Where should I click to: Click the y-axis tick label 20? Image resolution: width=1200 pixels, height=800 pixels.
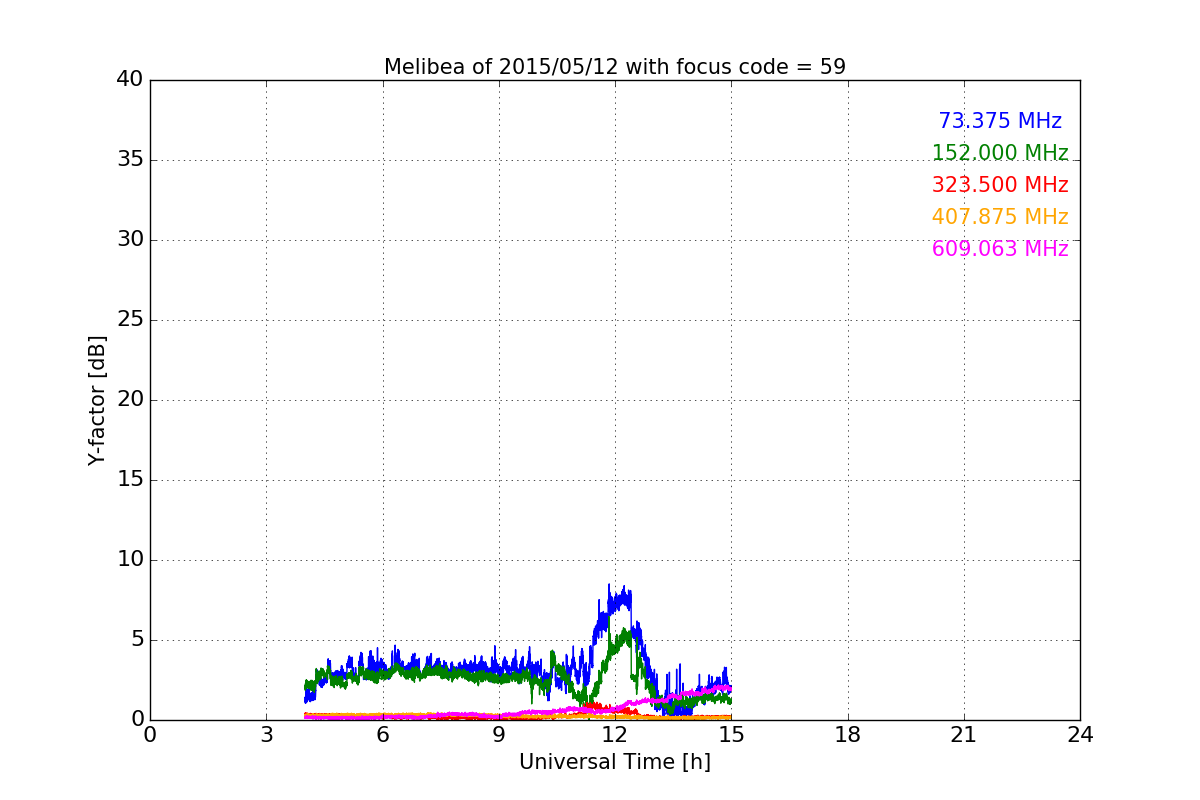tap(130, 400)
